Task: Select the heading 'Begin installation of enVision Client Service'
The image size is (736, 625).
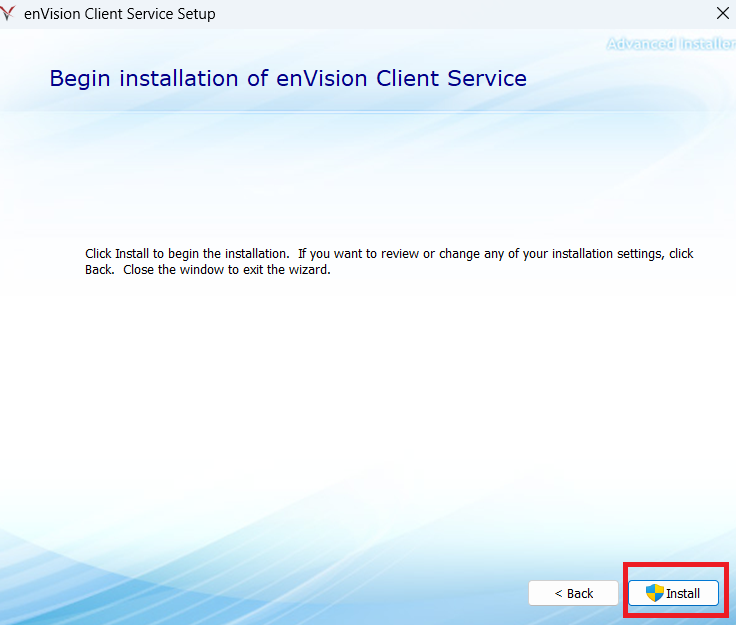Action: (288, 78)
